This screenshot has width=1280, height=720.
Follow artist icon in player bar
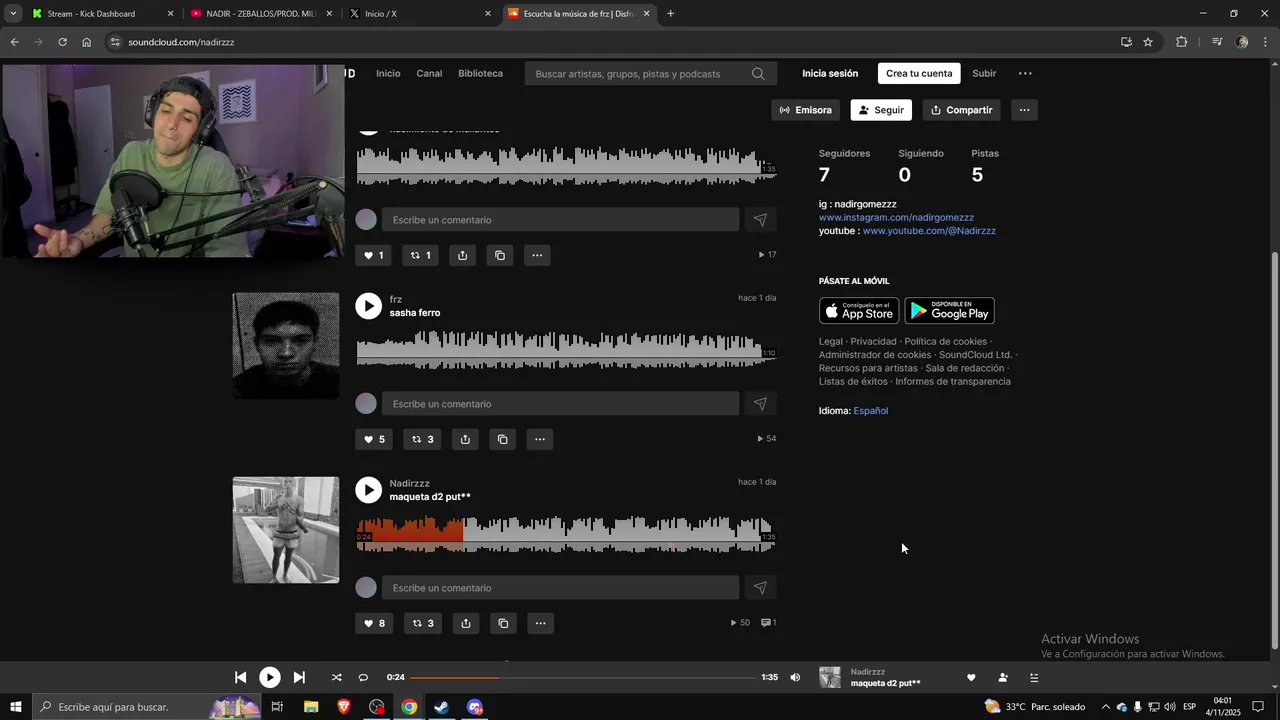click(x=1003, y=677)
